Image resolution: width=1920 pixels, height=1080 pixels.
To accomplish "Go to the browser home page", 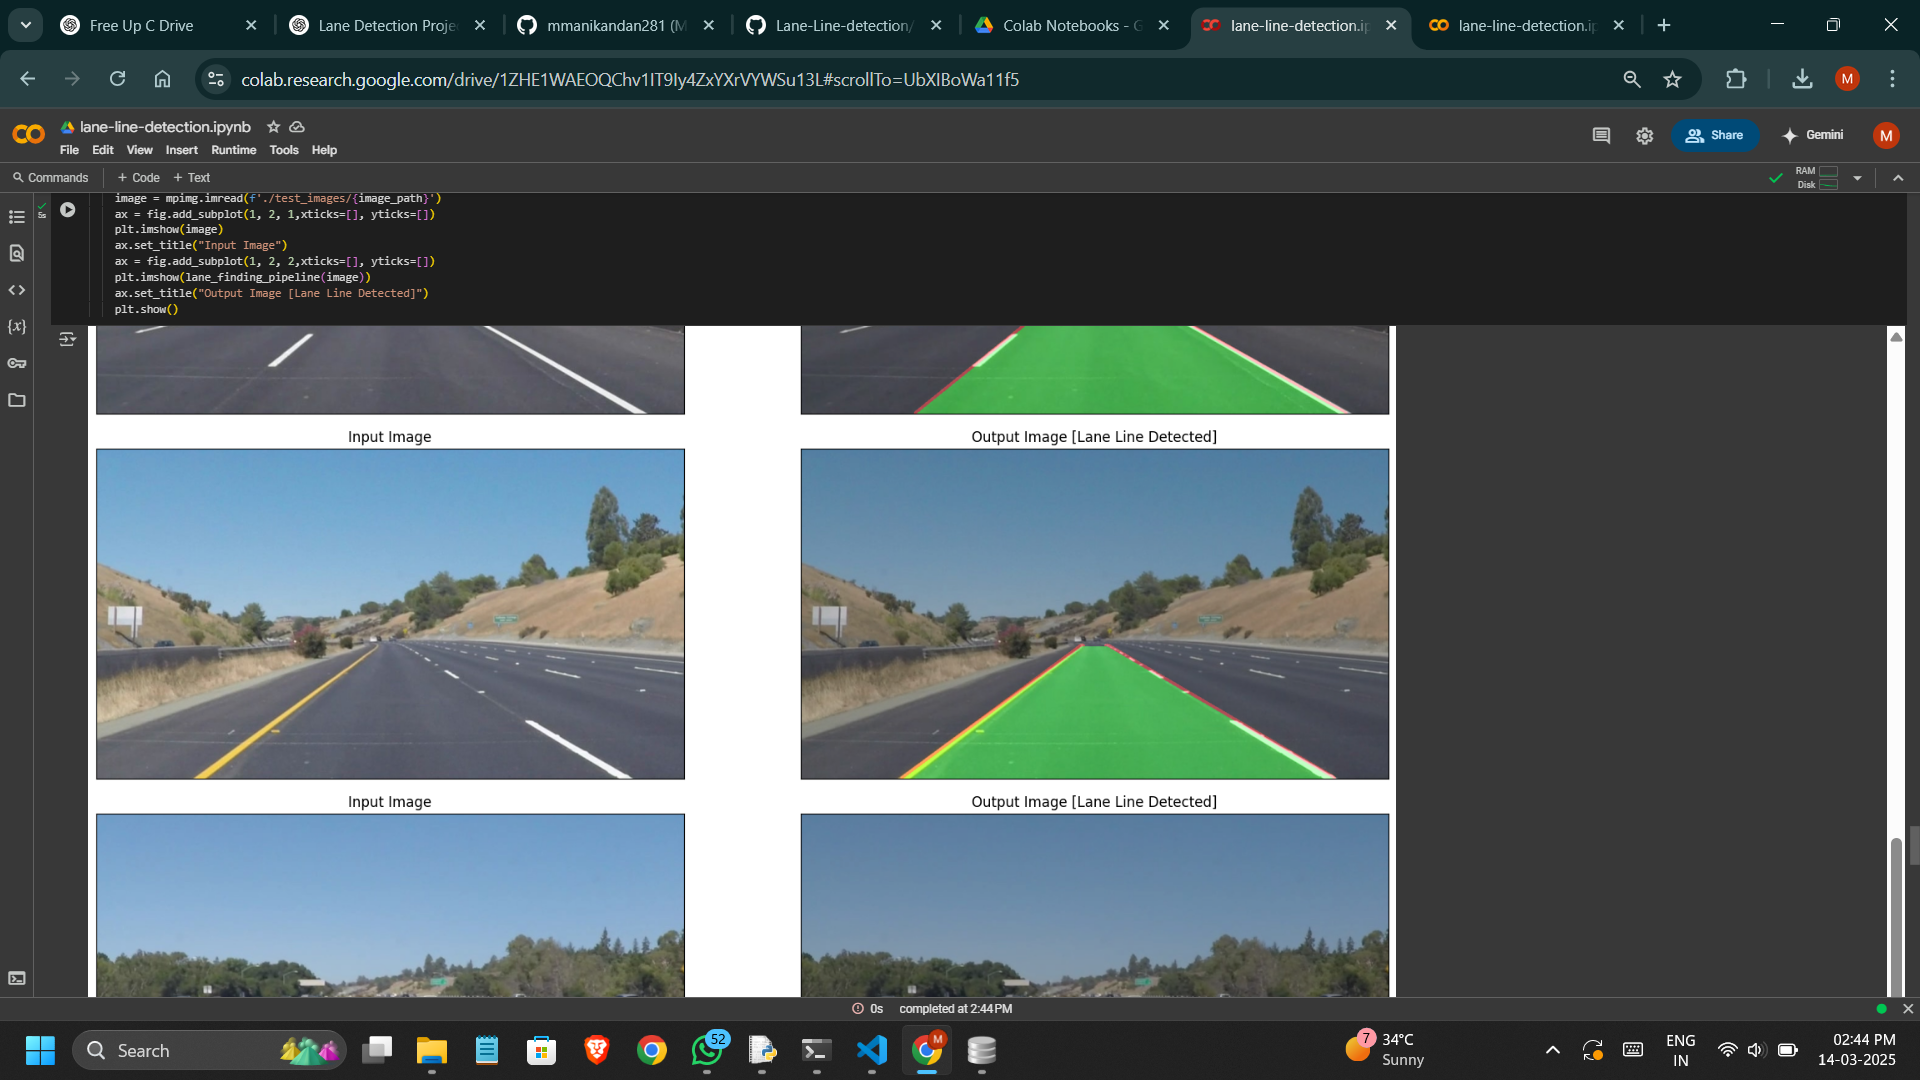I will 162,79.
